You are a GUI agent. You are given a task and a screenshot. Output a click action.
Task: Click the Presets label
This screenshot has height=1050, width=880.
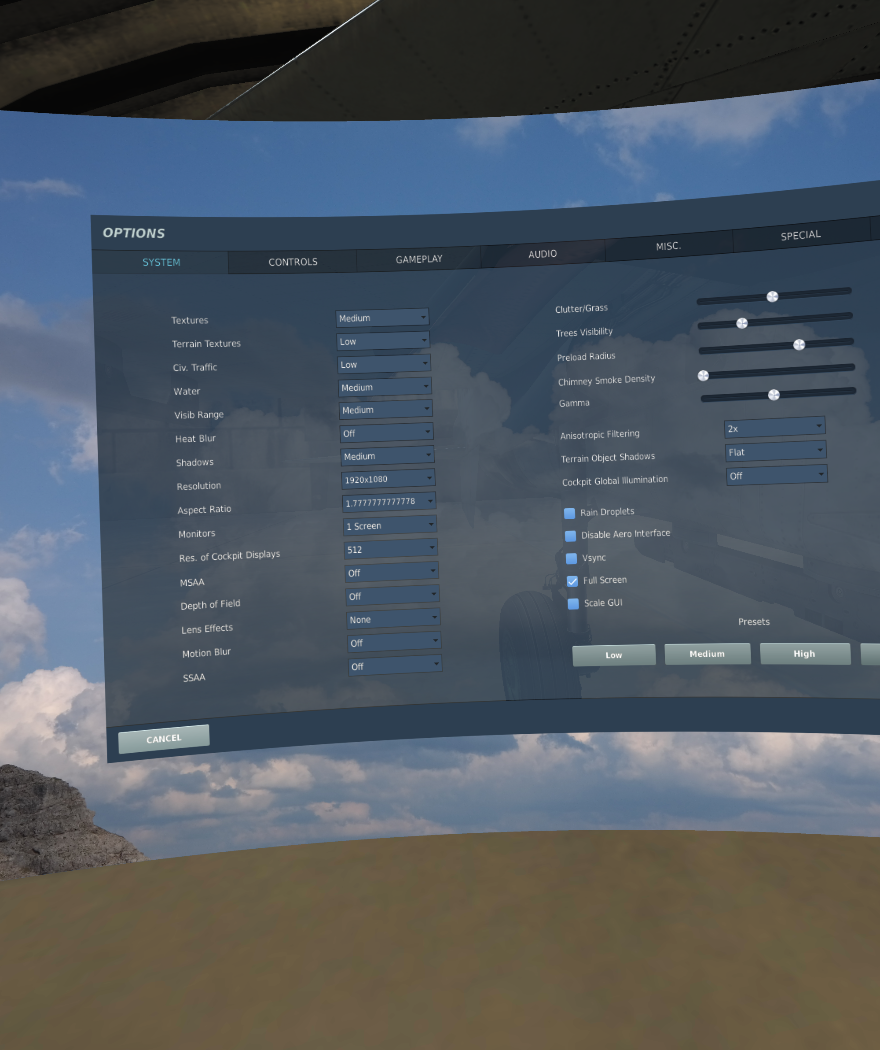click(x=754, y=621)
